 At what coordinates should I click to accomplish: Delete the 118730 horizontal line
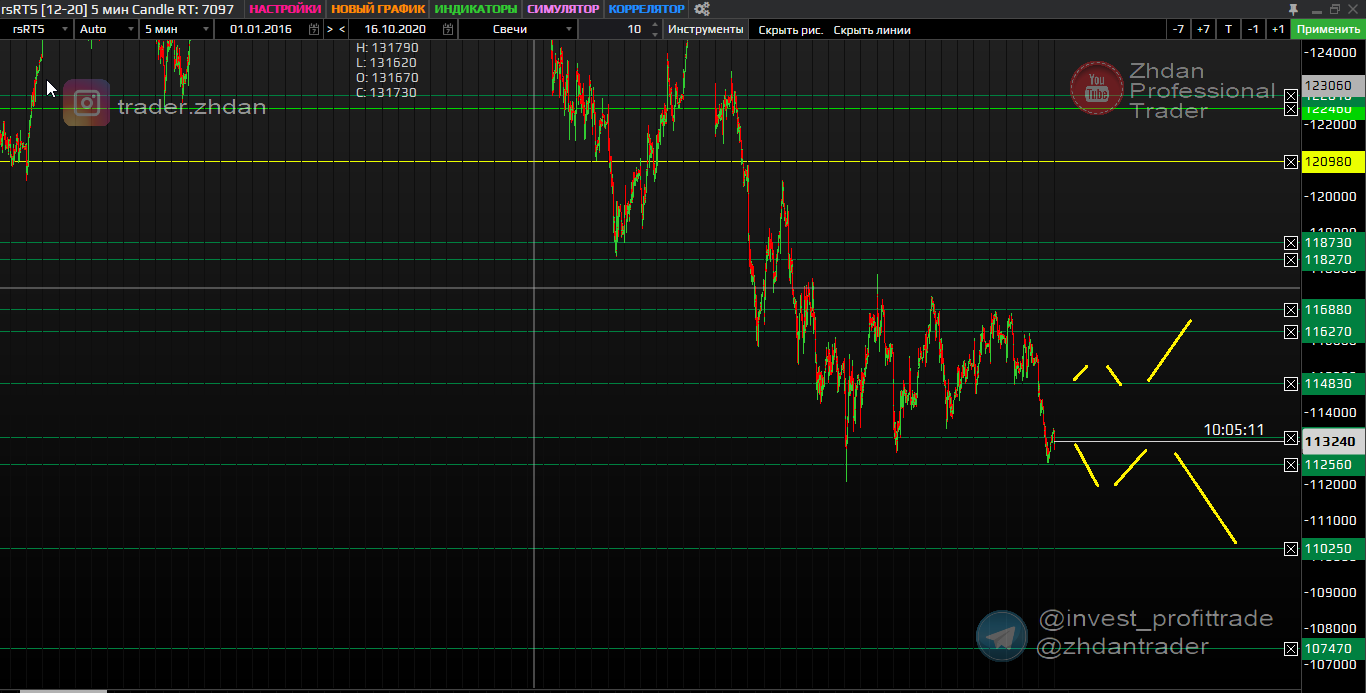1291,243
